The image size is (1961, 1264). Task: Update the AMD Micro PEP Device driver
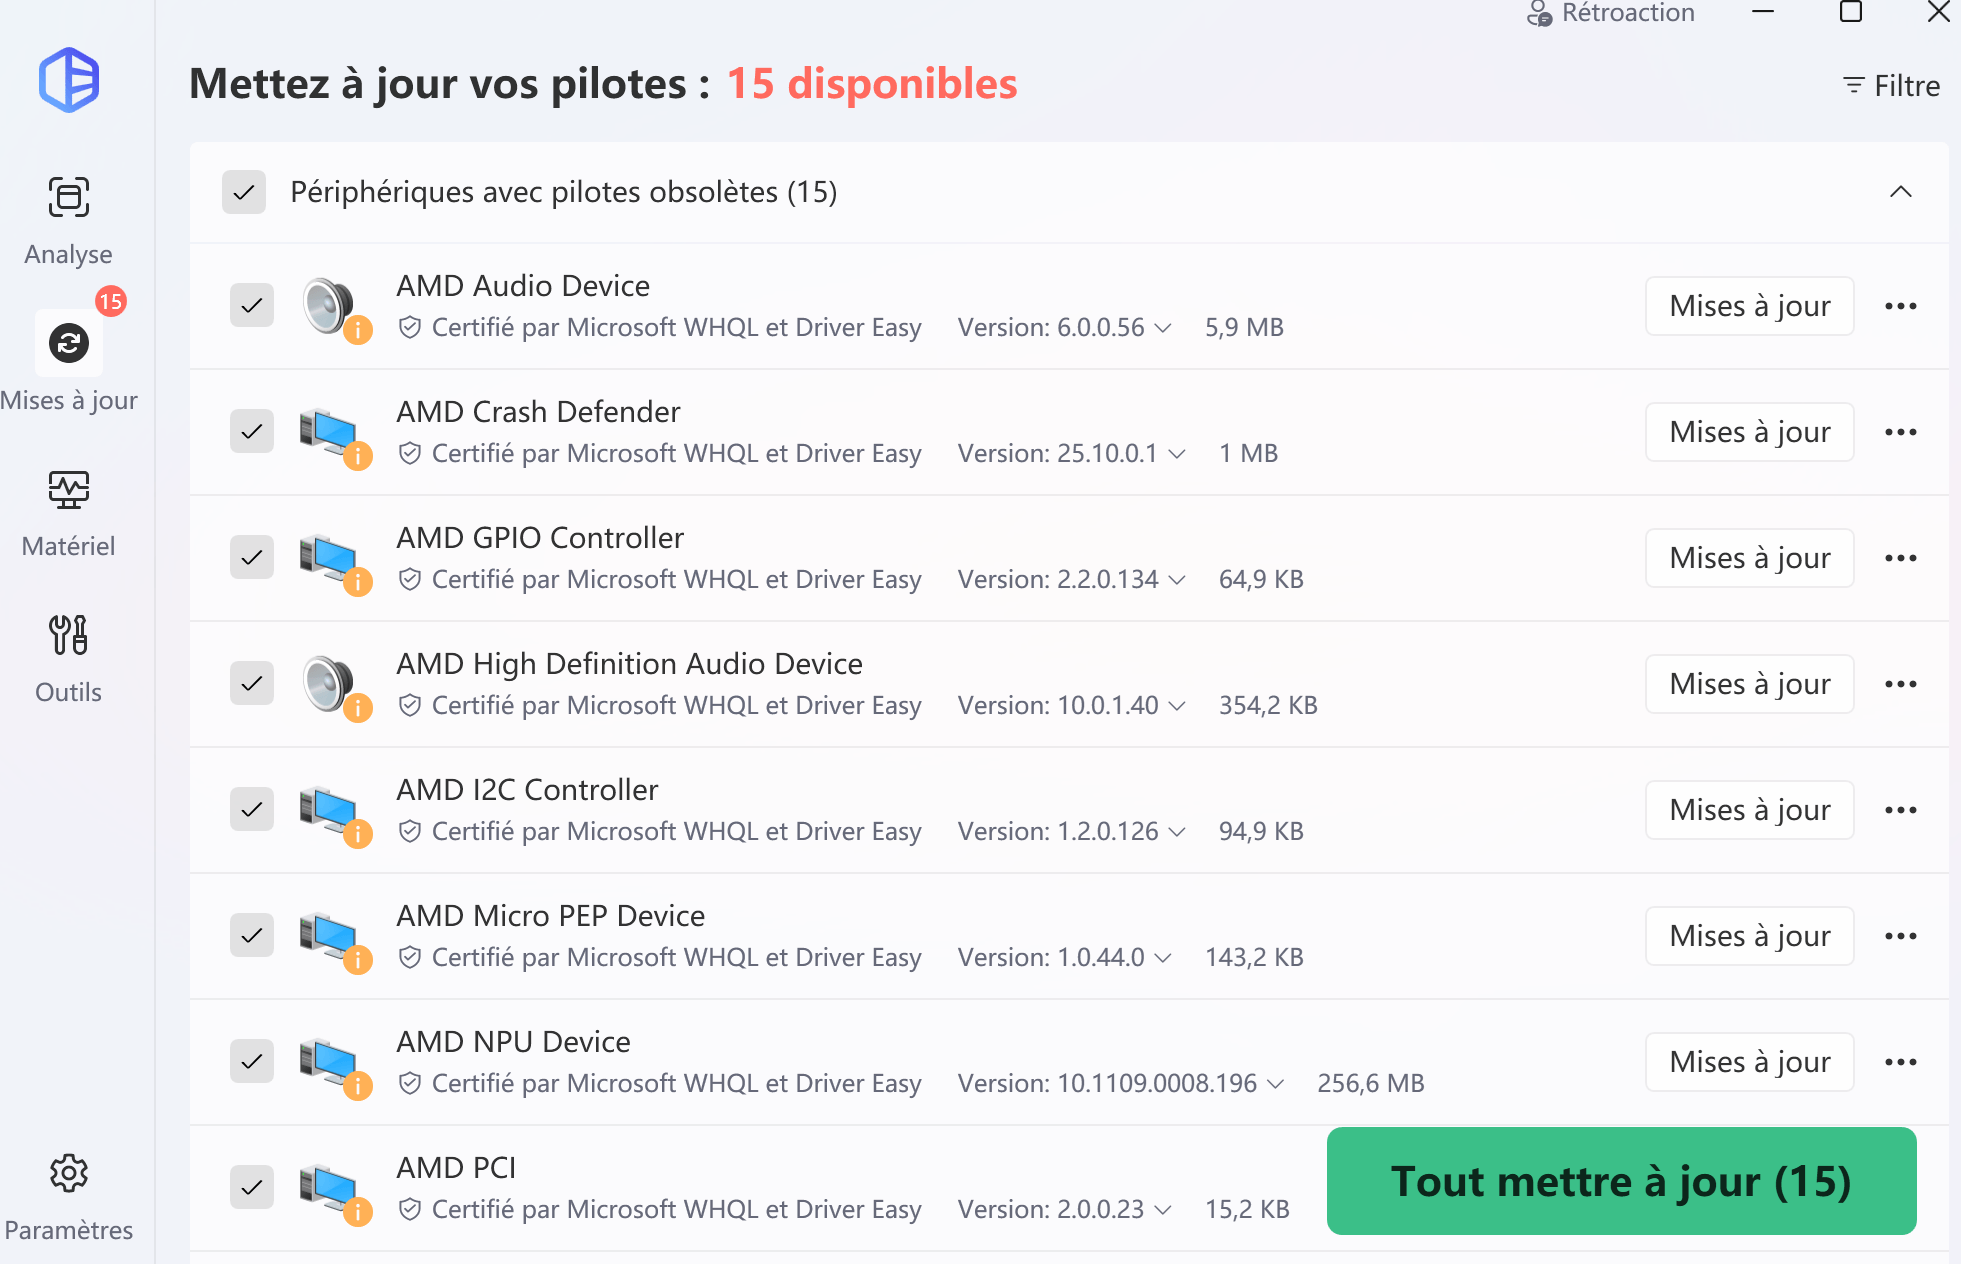point(1750,936)
